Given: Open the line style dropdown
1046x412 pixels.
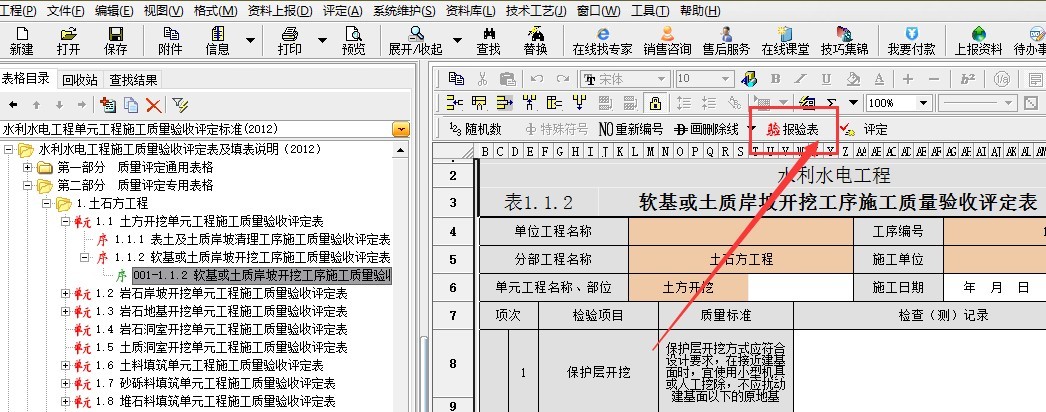Looking at the screenshot, I should click(x=1010, y=103).
